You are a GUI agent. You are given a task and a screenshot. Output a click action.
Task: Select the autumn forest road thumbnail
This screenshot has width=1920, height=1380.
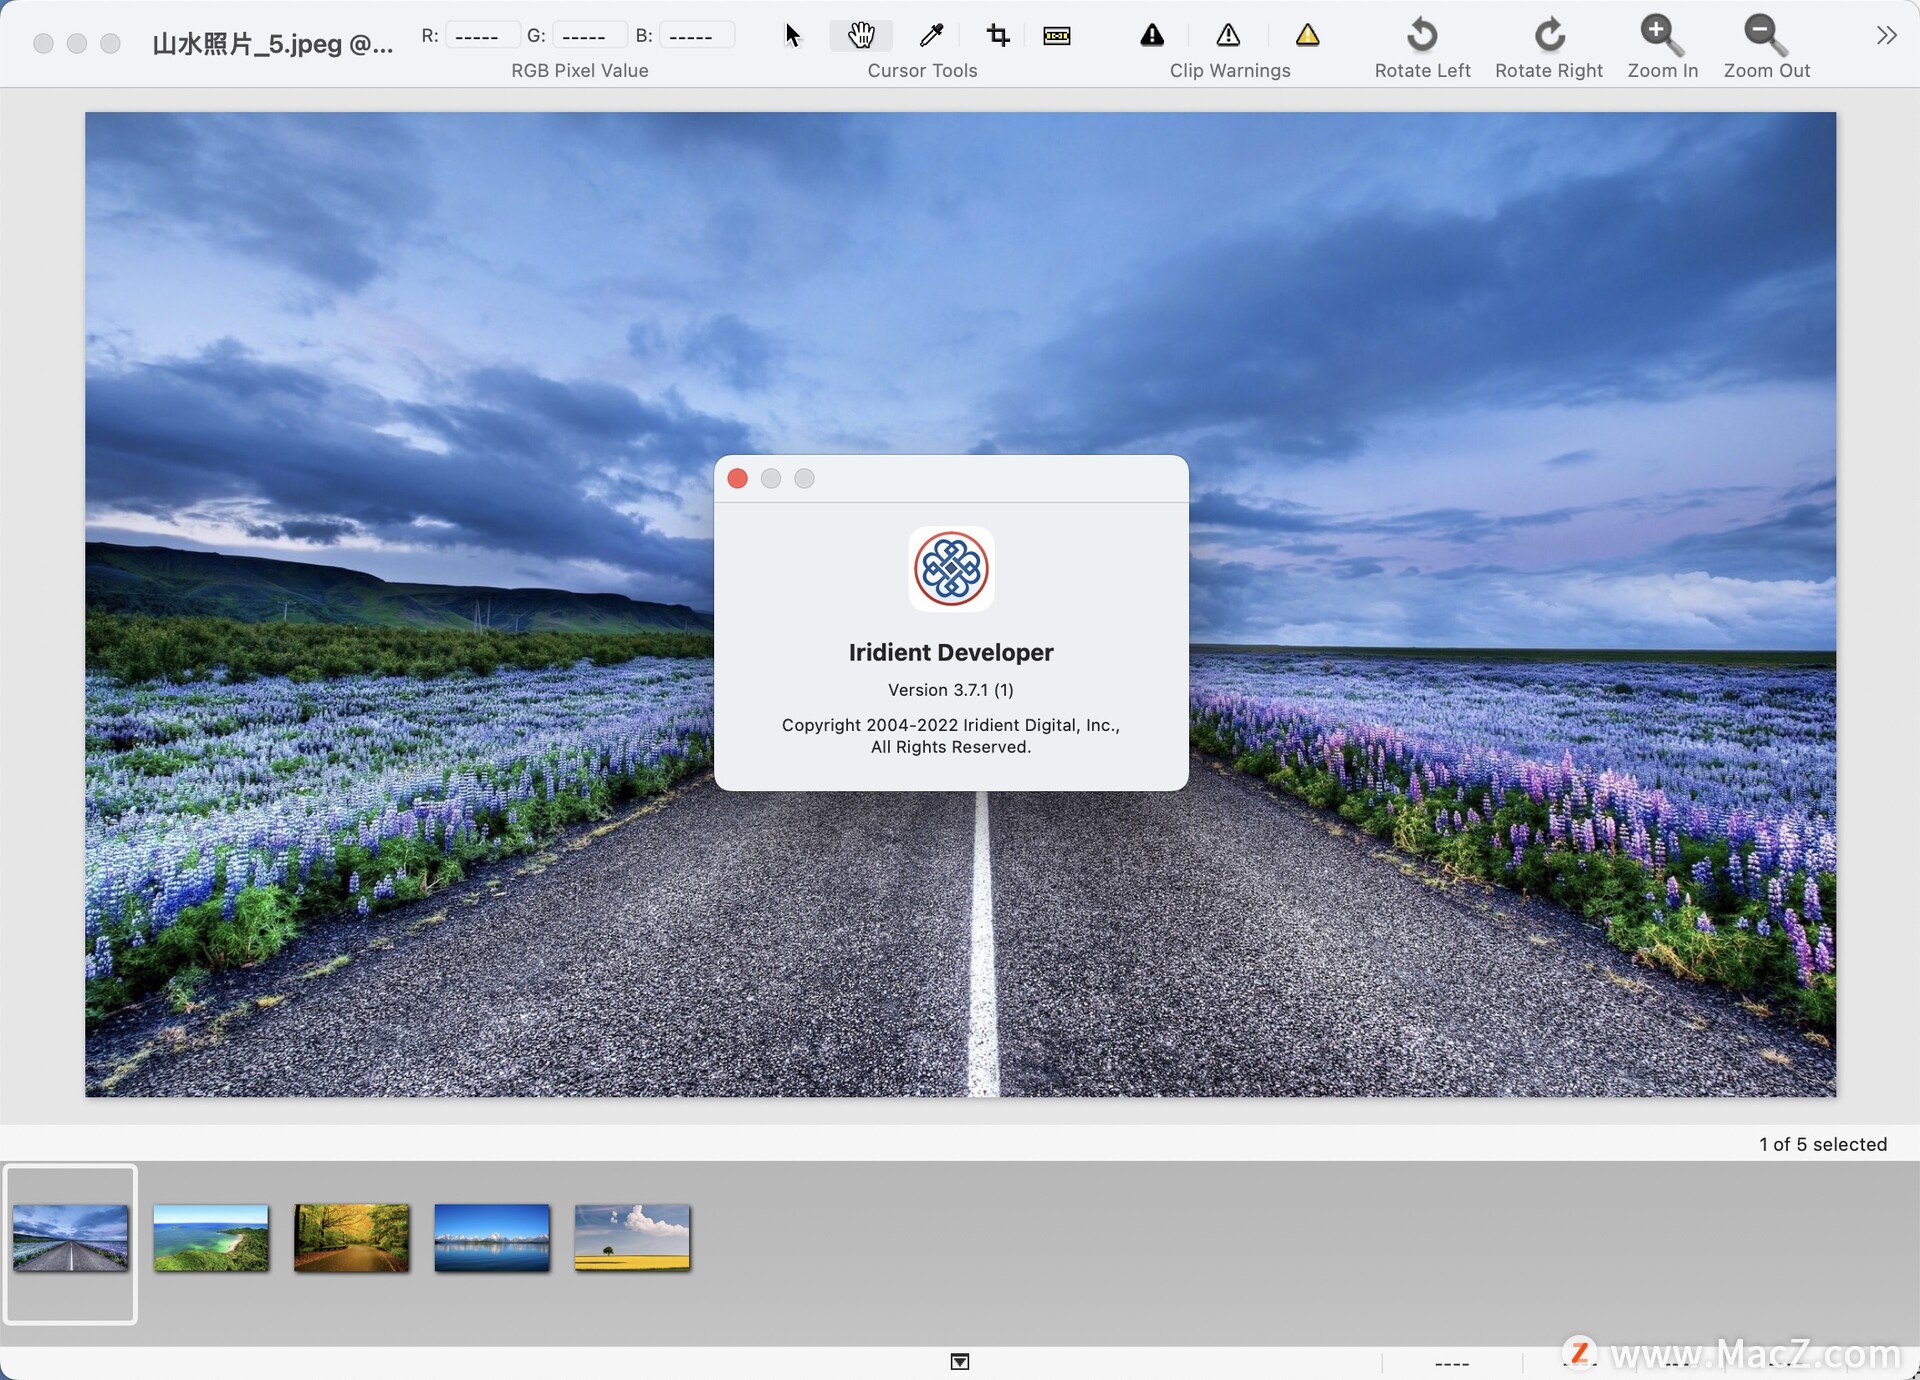(x=352, y=1238)
